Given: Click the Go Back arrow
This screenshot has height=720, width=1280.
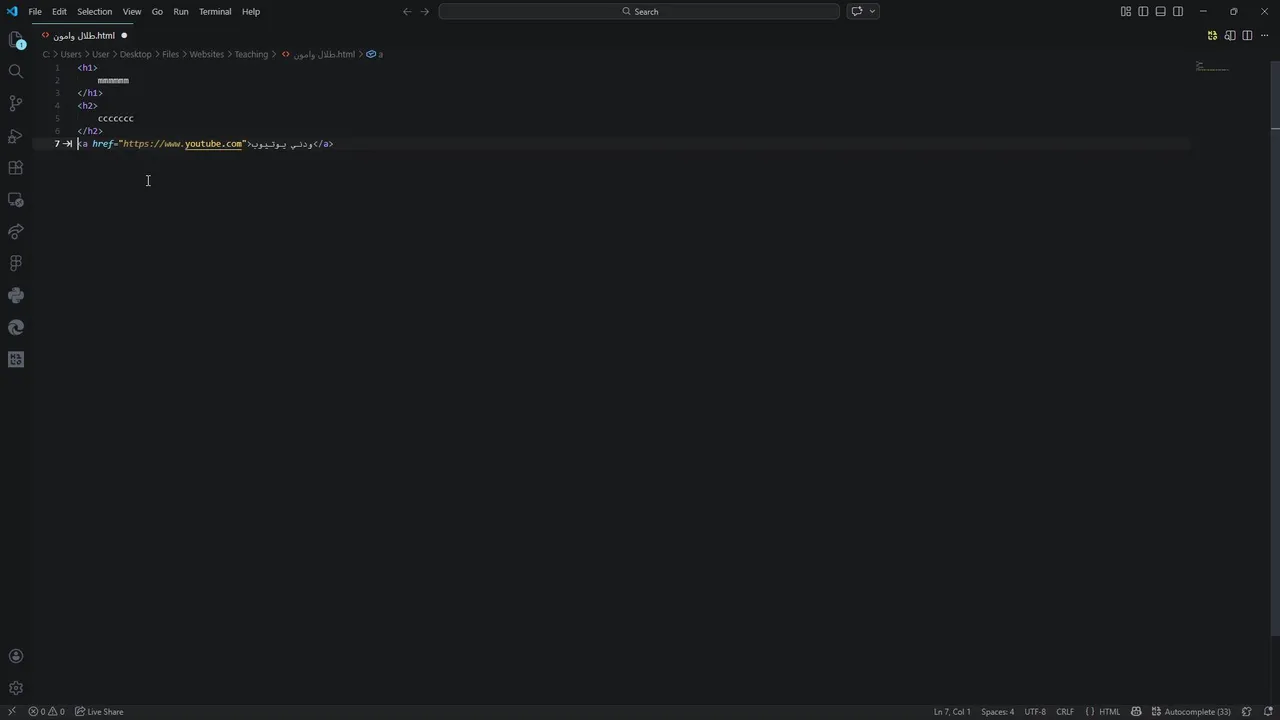Looking at the screenshot, I should coord(407,11).
